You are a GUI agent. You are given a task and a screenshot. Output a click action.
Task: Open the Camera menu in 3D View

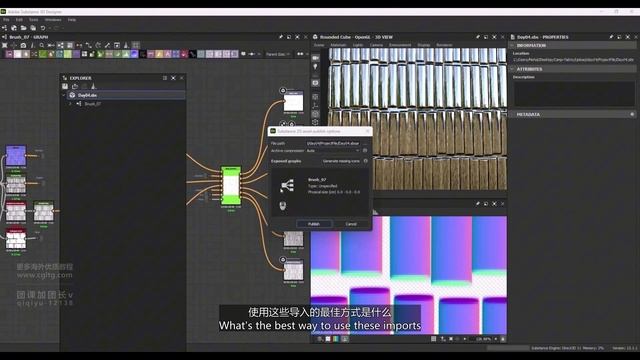pyautogui.click(x=376, y=45)
